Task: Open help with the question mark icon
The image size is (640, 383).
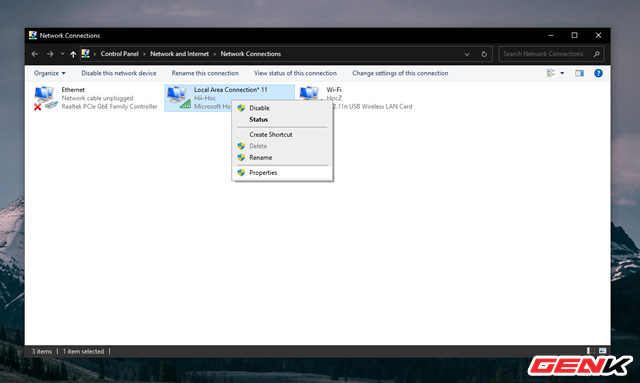Action: (598, 73)
